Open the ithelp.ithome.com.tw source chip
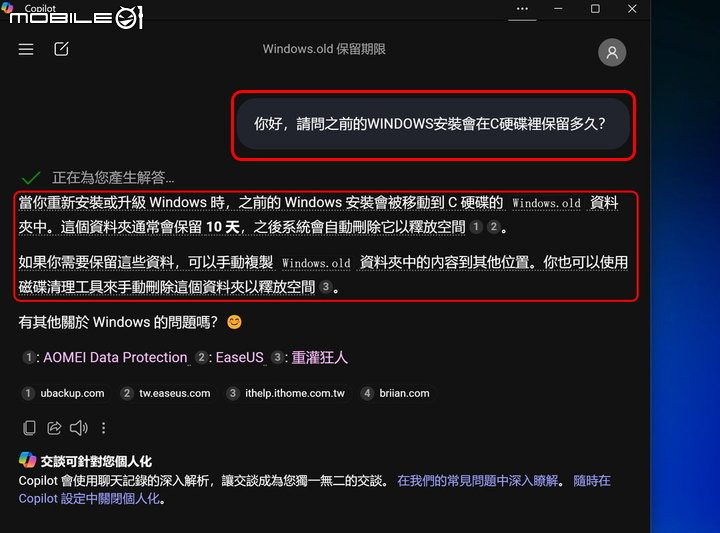 tap(287, 393)
